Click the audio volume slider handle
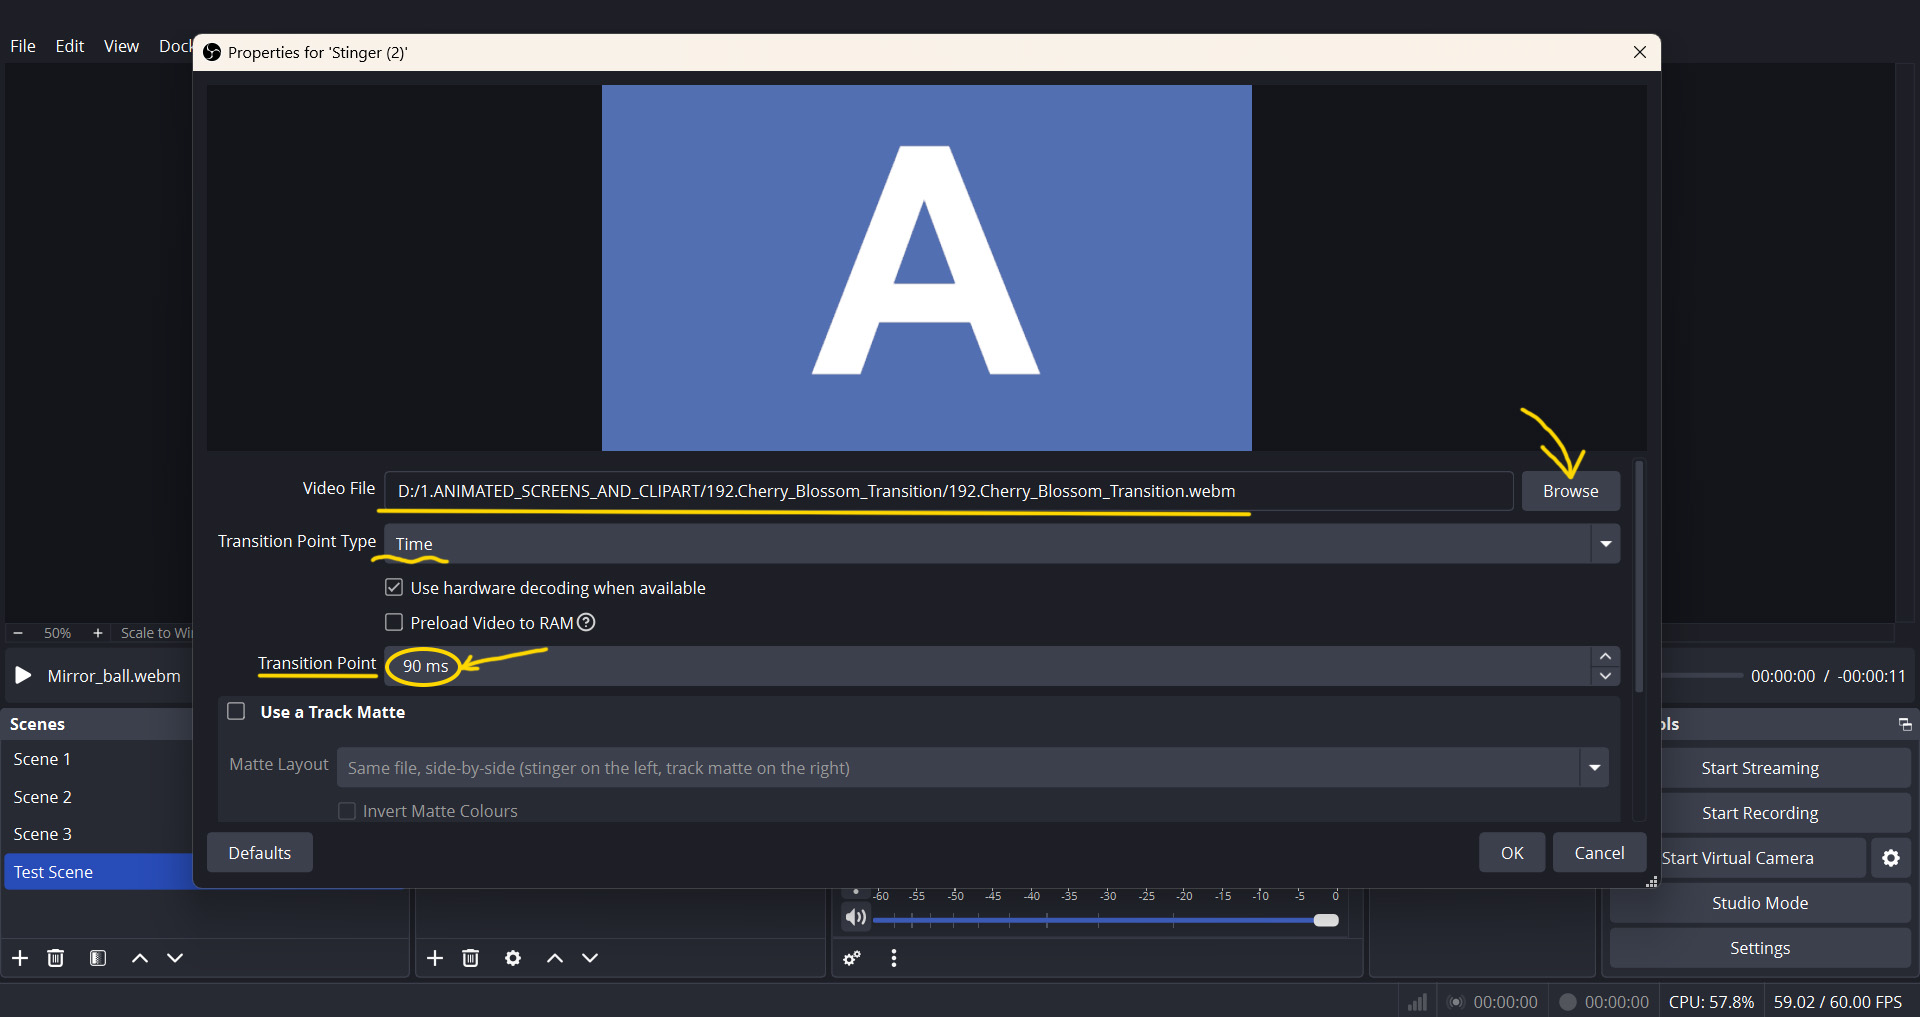Viewport: 1920px width, 1017px height. pos(1326,920)
